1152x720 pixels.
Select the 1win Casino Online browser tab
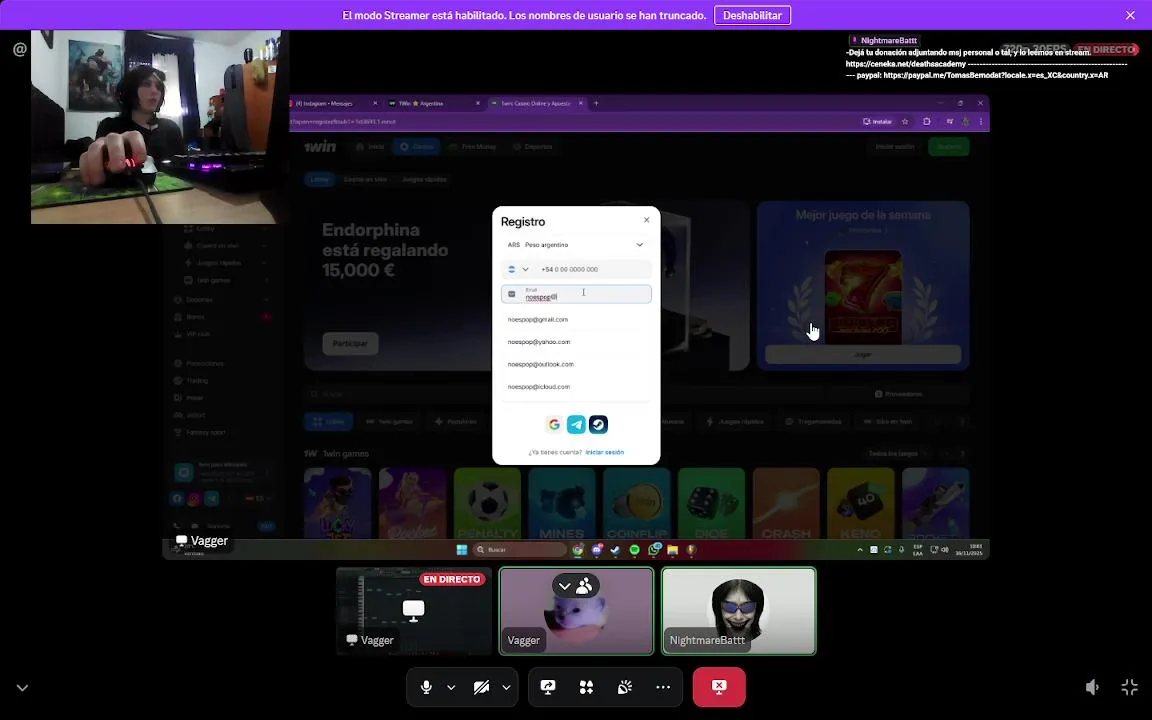[535, 104]
